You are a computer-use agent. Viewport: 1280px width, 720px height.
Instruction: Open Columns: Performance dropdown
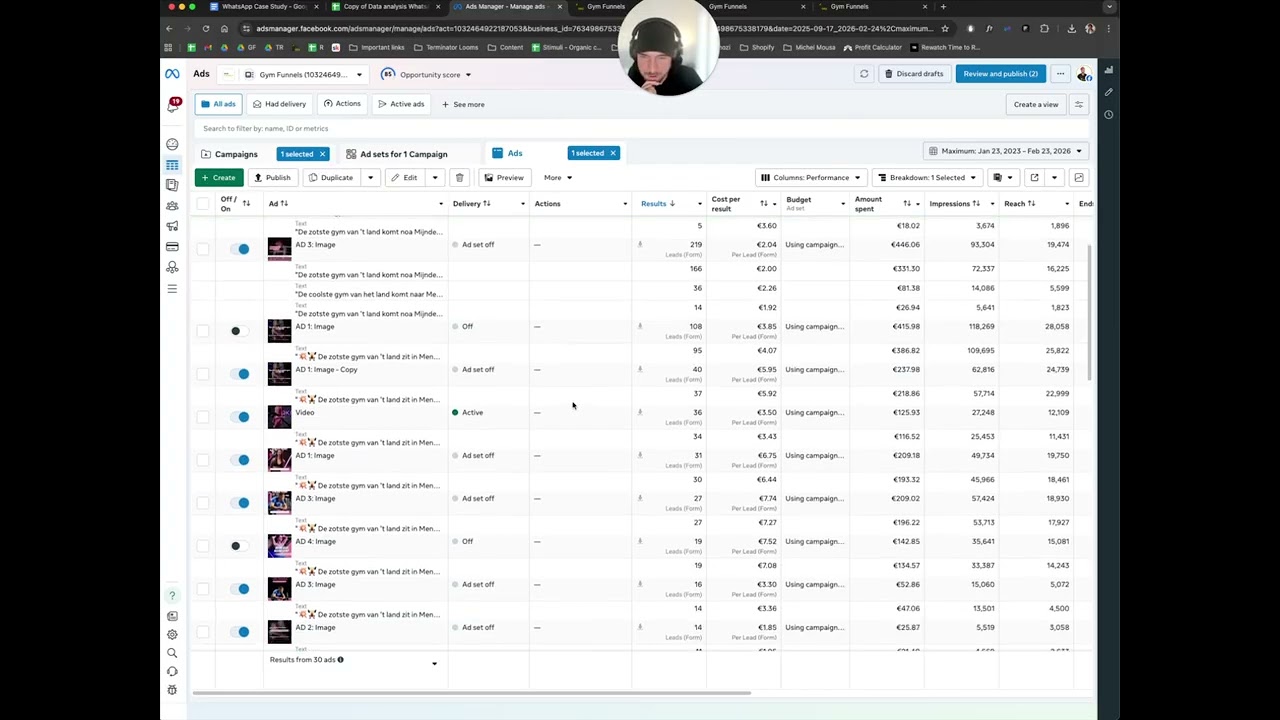(x=810, y=178)
